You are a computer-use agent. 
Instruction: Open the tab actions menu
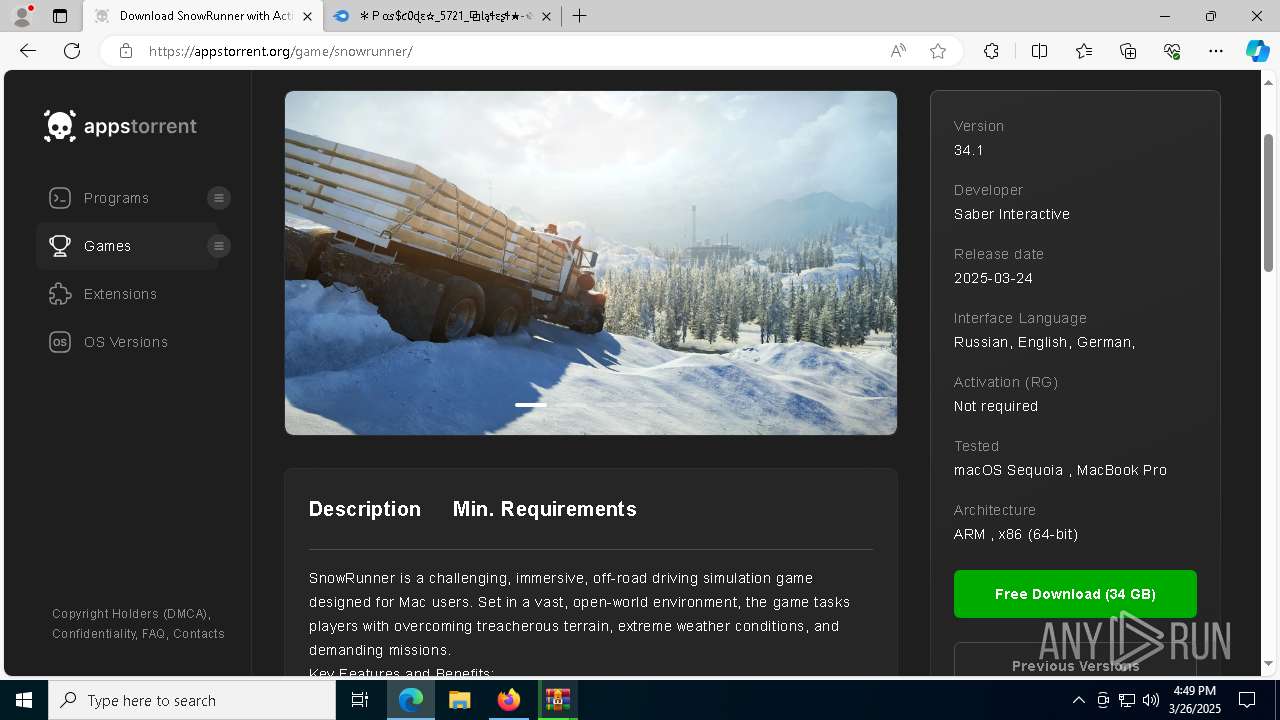(x=60, y=16)
